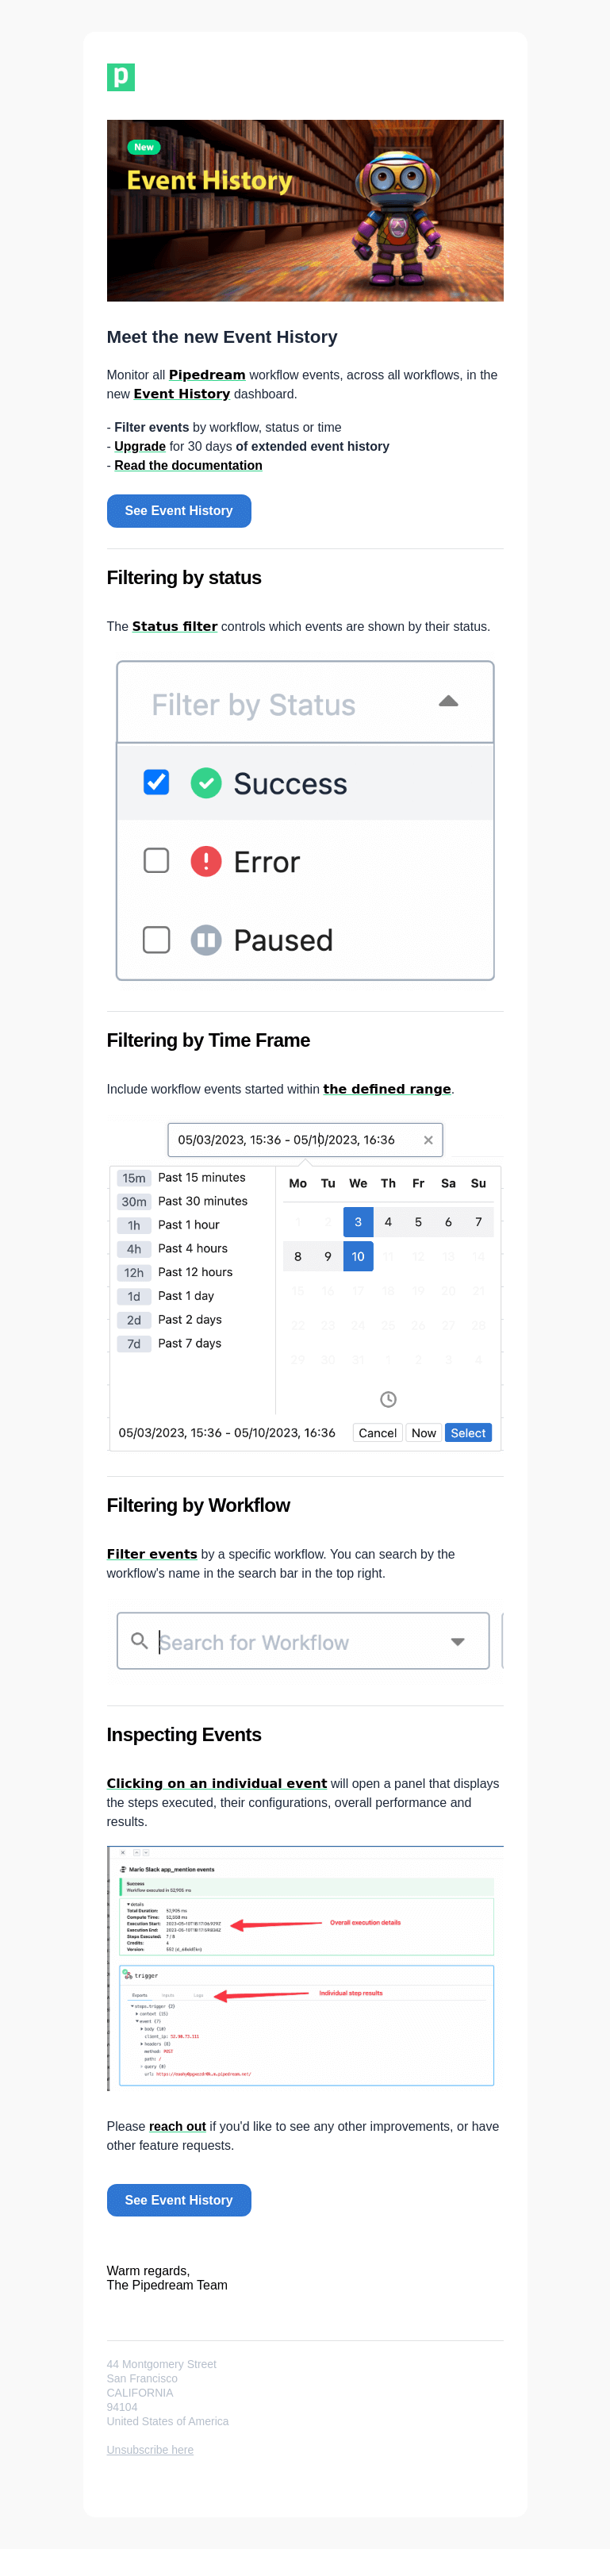Click the 15m quick range badge
The image size is (610, 2576).
tap(134, 1178)
